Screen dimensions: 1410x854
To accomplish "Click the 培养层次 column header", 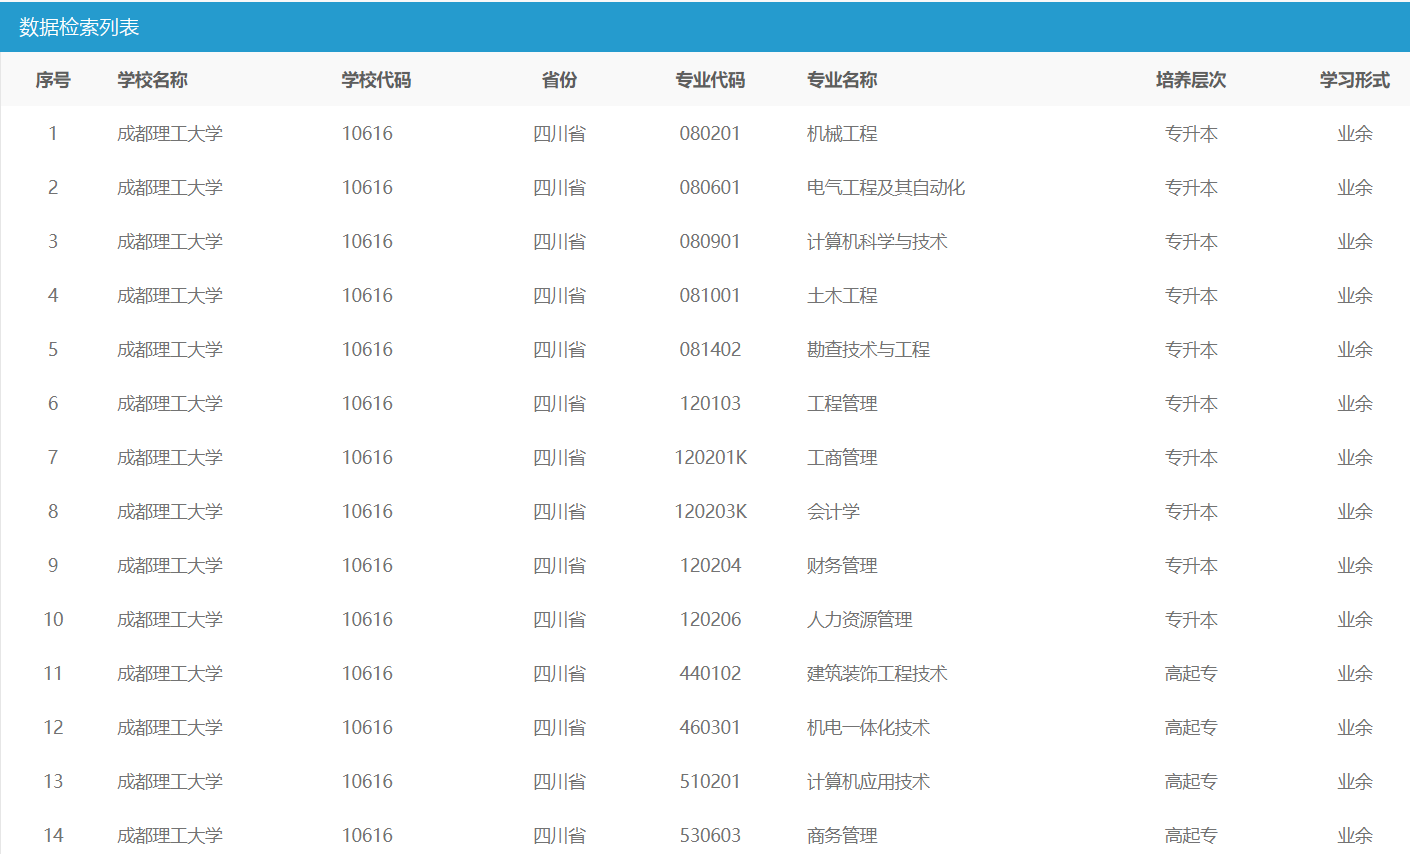I will point(1191,80).
